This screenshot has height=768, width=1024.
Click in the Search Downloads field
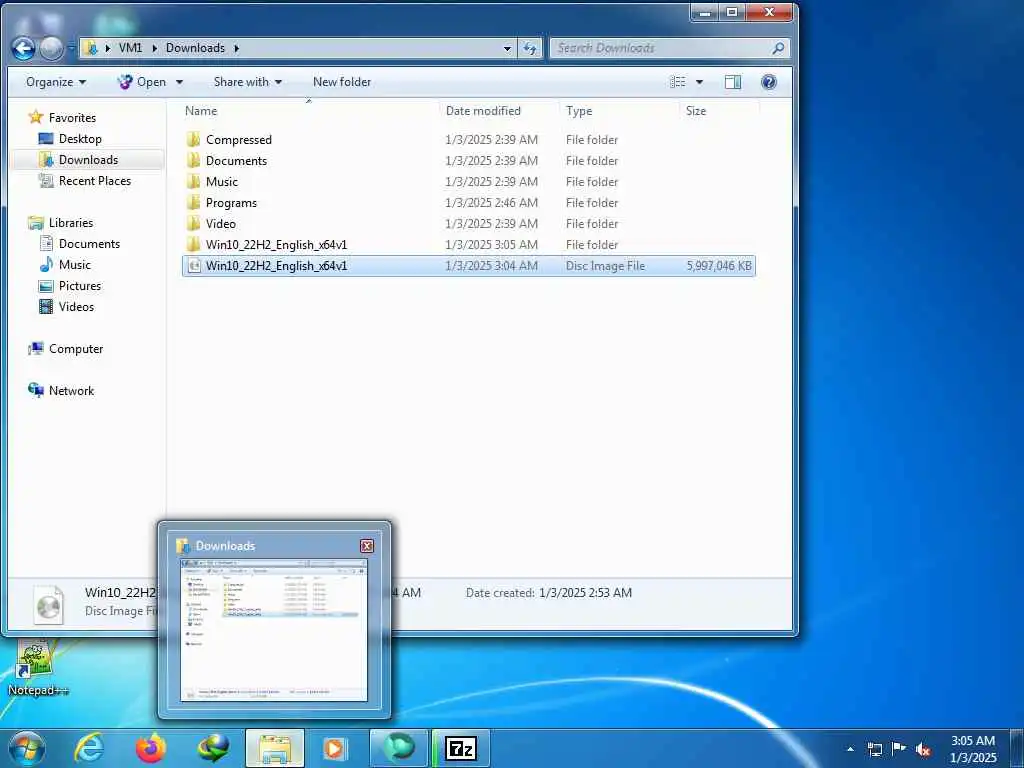point(660,48)
